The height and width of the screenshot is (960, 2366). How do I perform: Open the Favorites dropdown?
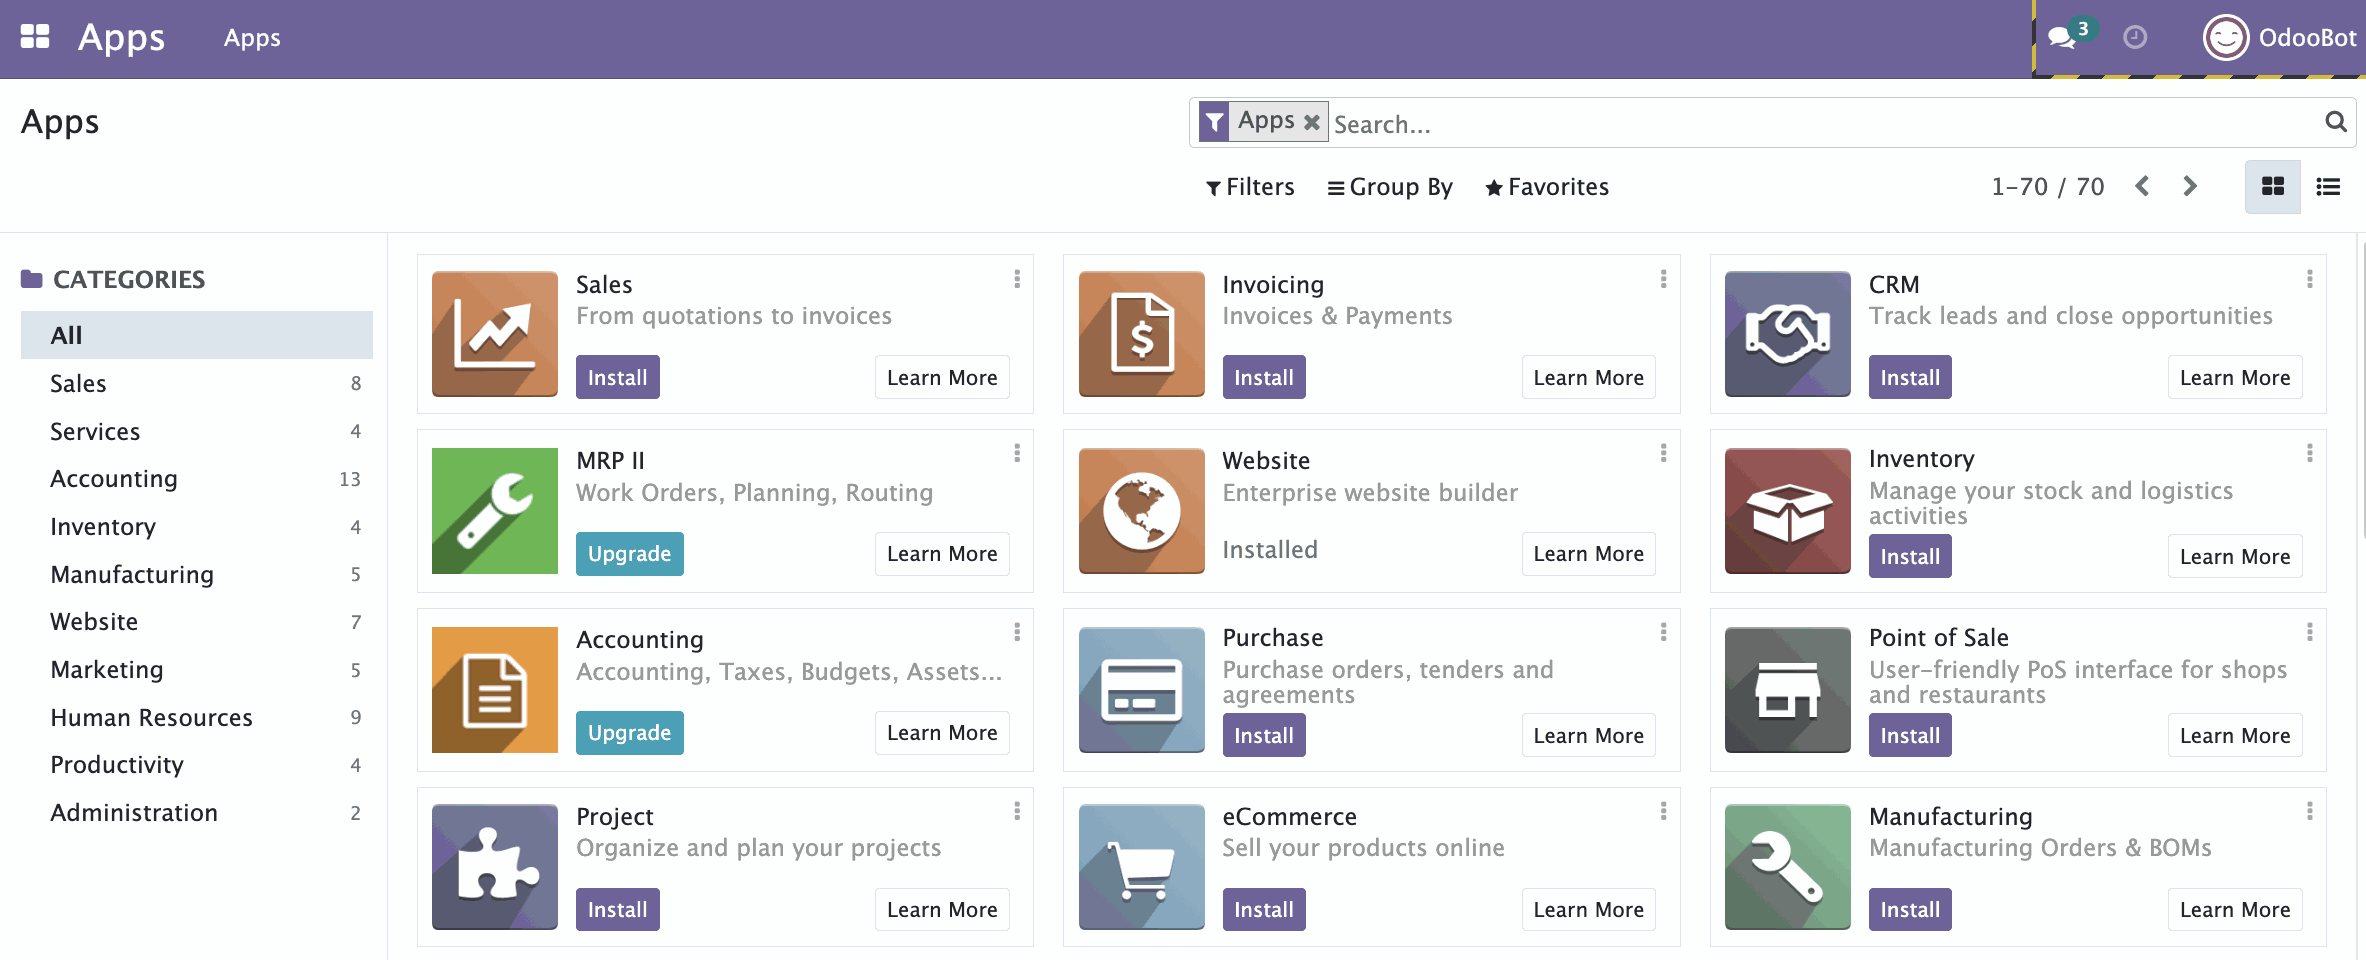(1547, 187)
